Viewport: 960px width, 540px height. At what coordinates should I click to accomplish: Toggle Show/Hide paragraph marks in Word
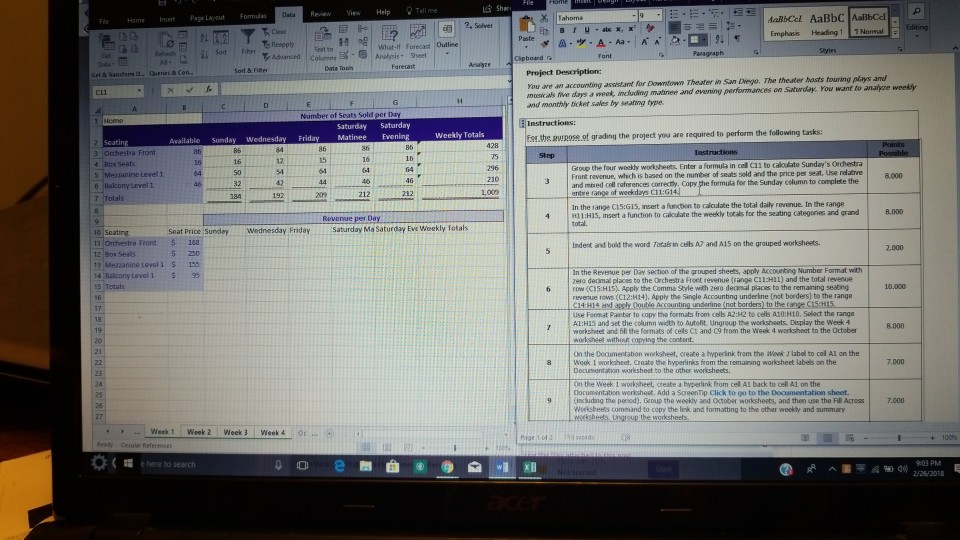pos(737,39)
